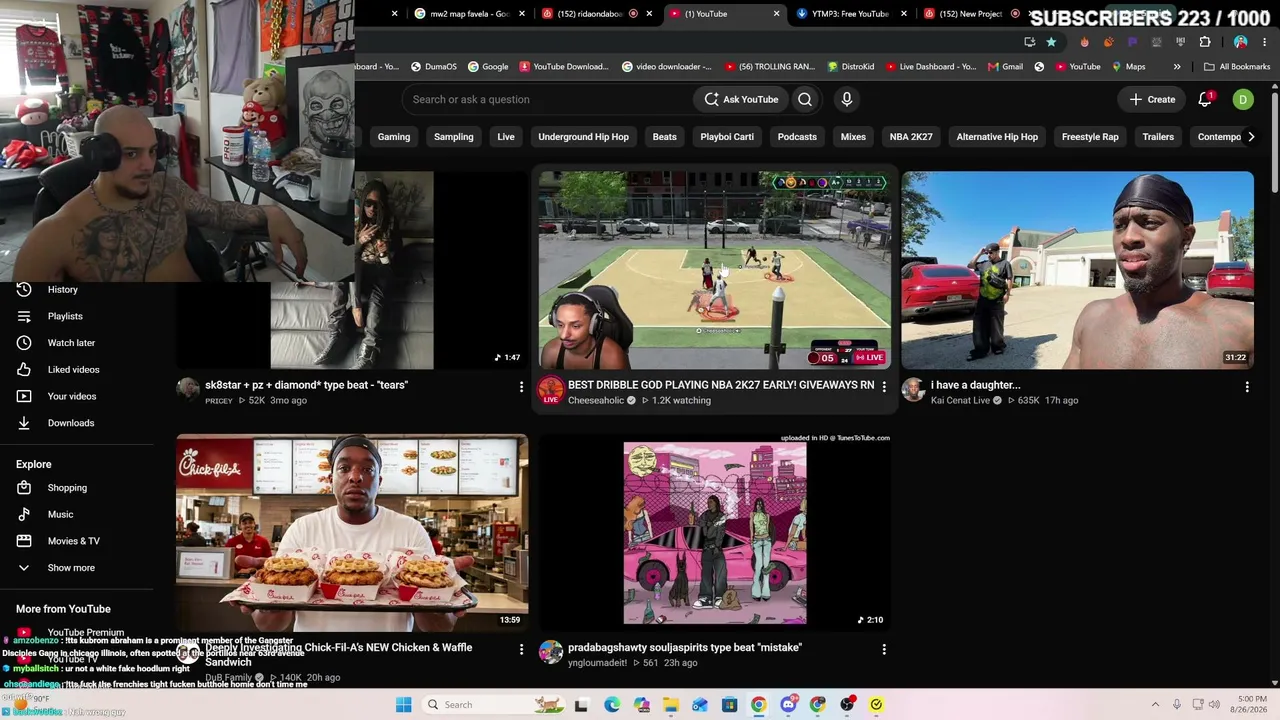Select the Freestyle Rap chip
The height and width of the screenshot is (720, 1280).
tap(1090, 137)
